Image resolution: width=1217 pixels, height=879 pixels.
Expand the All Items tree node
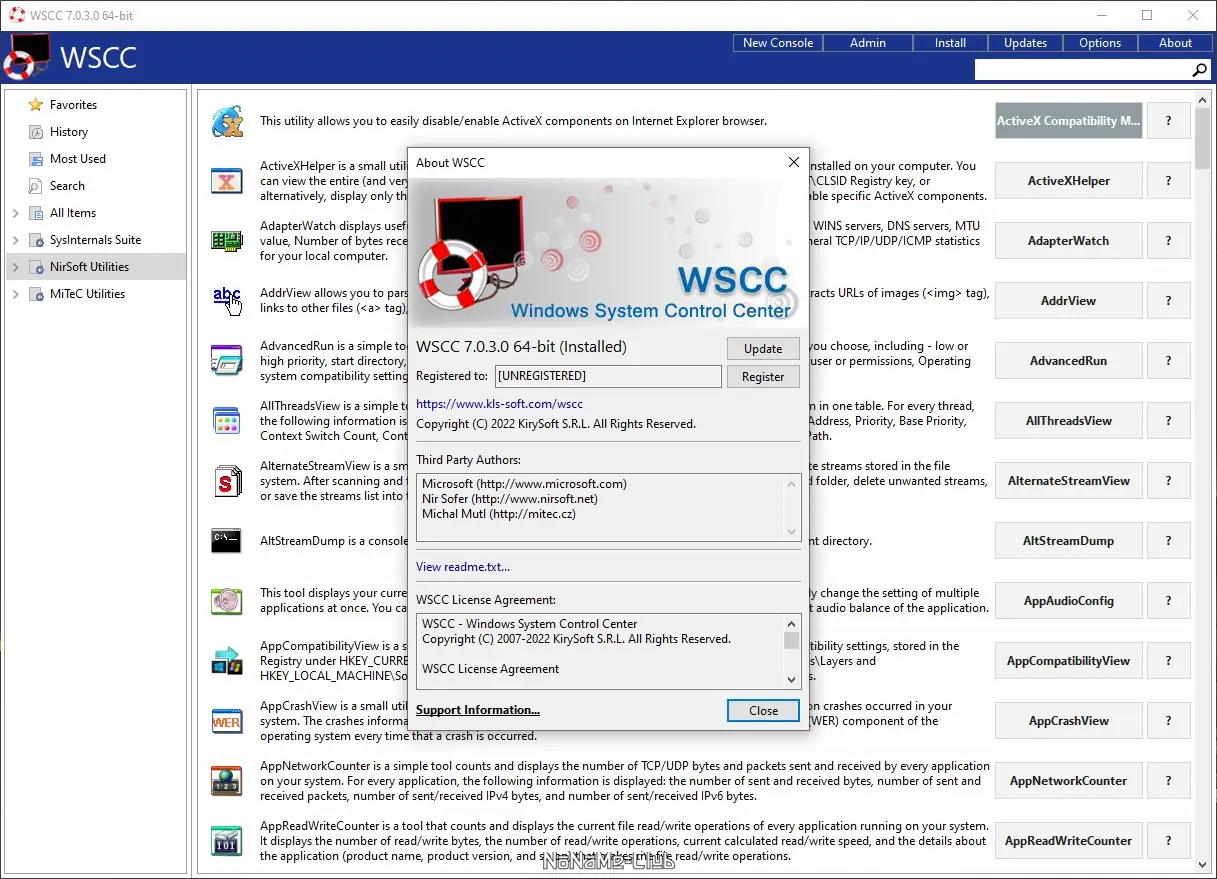coord(15,213)
